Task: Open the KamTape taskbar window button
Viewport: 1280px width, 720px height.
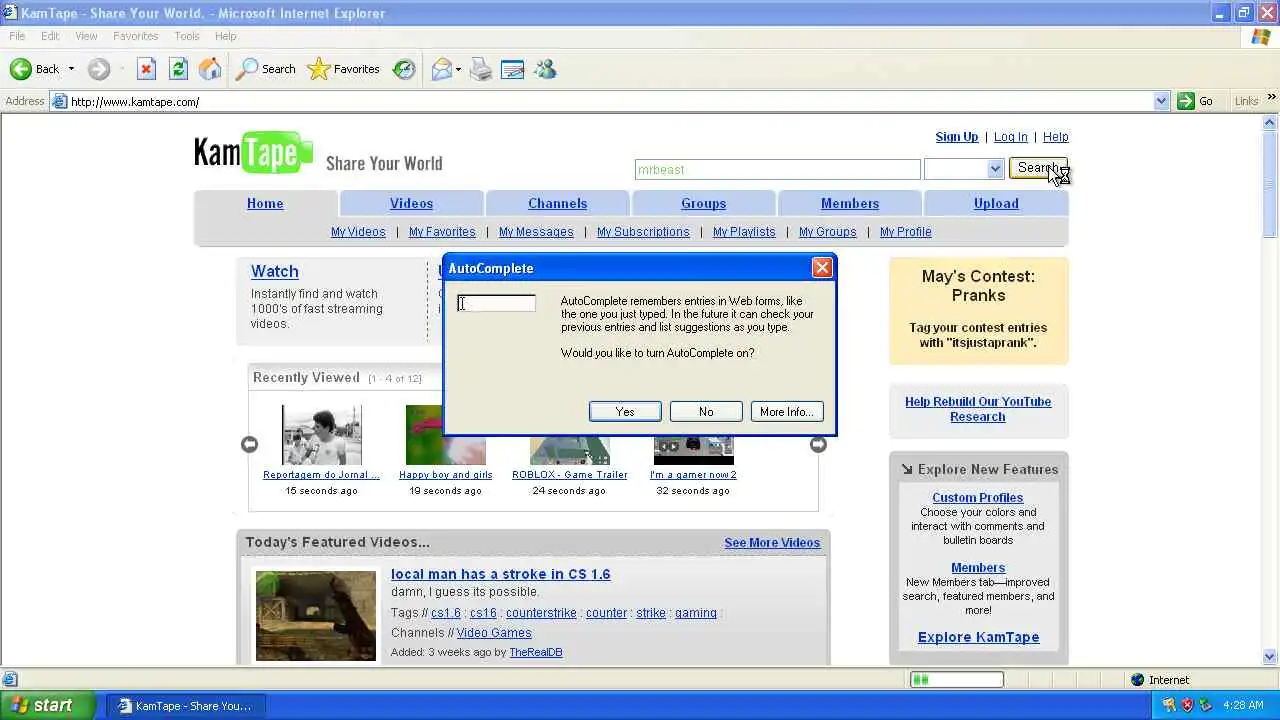Action: (185, 705)
